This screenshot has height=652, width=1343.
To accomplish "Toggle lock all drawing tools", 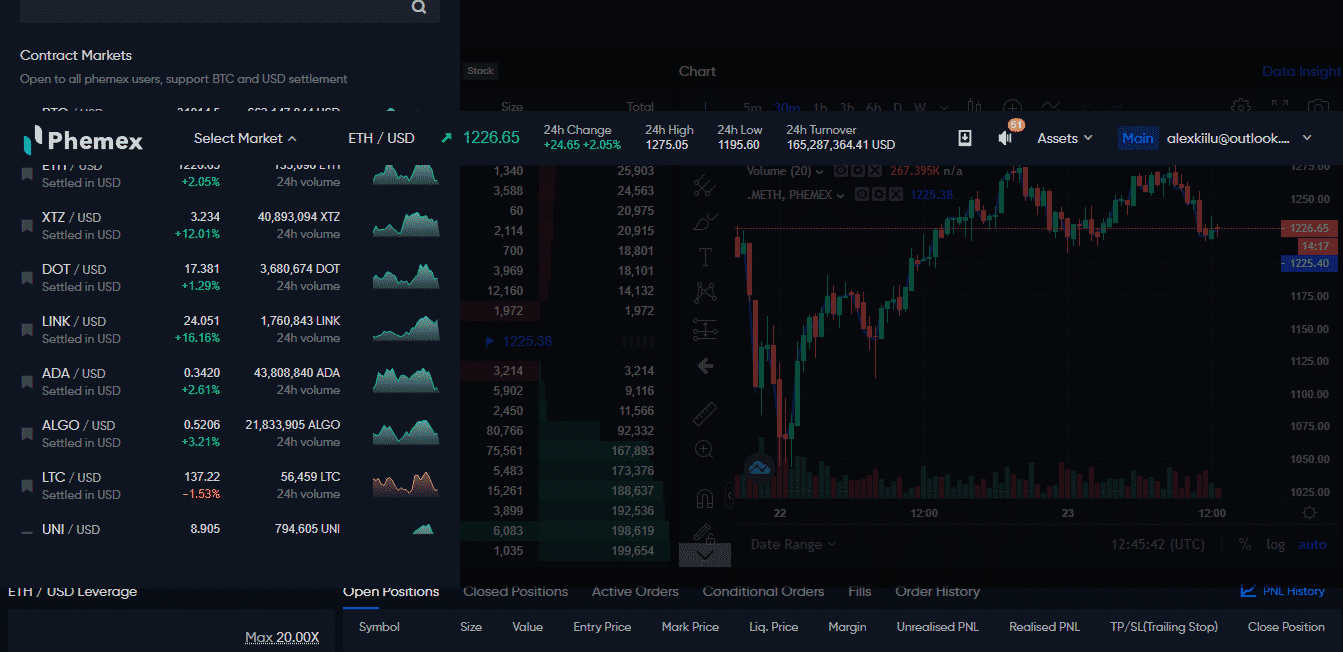I will click(705, 532).
